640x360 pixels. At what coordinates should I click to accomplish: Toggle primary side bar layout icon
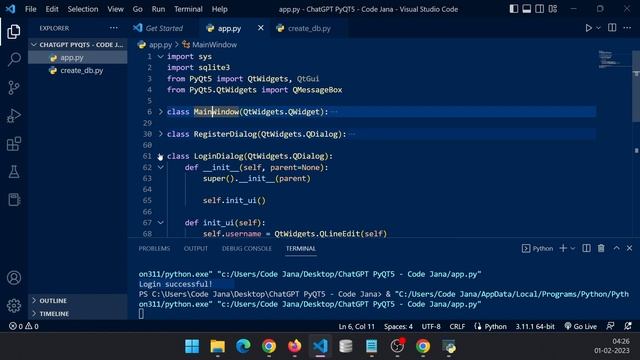514,9
